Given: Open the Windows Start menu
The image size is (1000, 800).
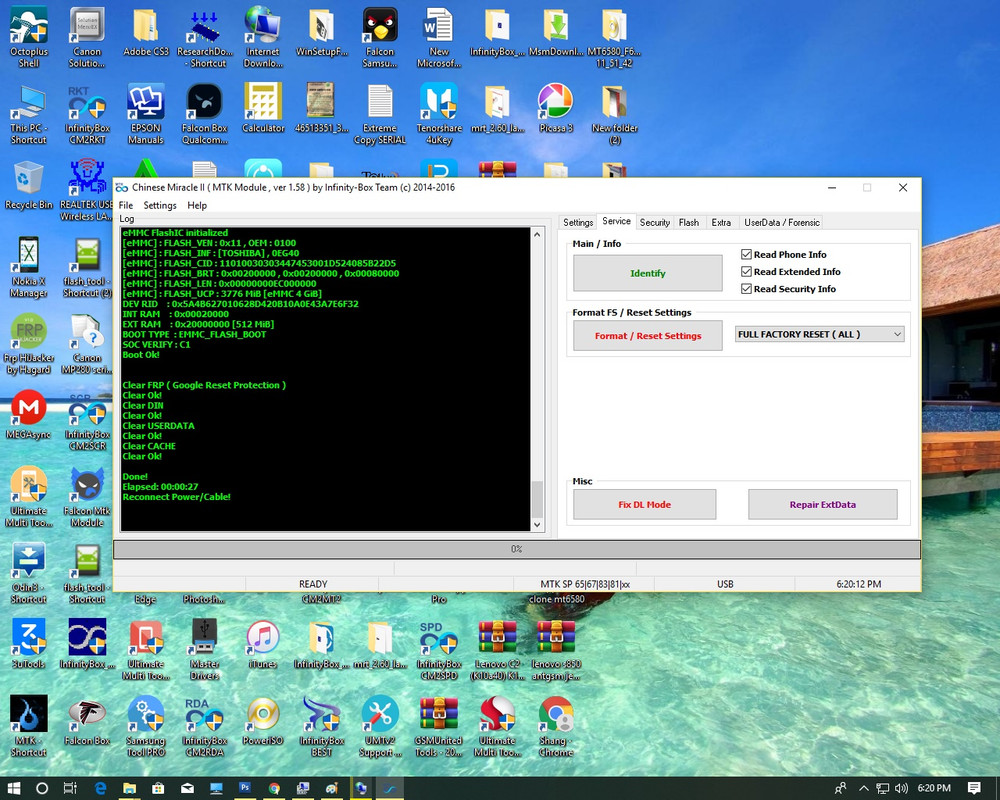Looking at the screenshot, I should (14, 789).
